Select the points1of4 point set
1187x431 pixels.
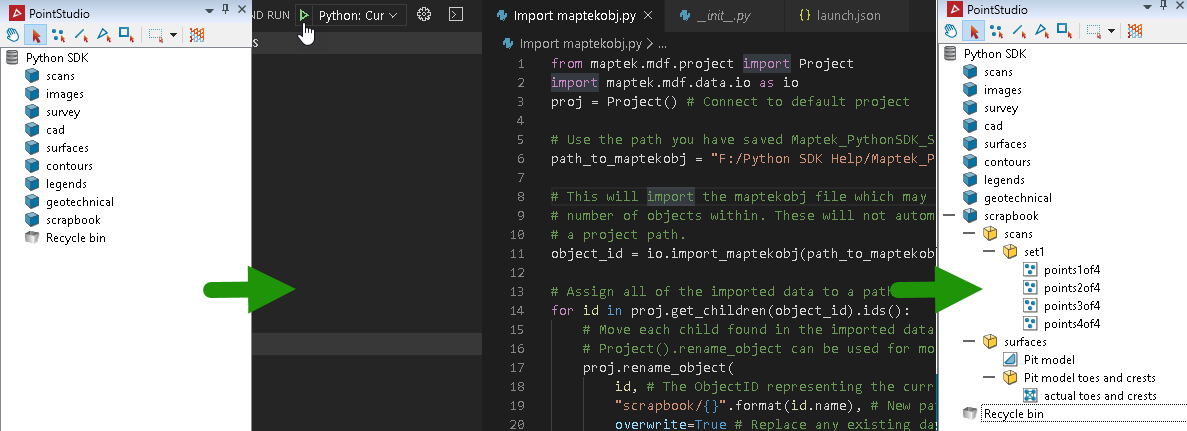1071,270
